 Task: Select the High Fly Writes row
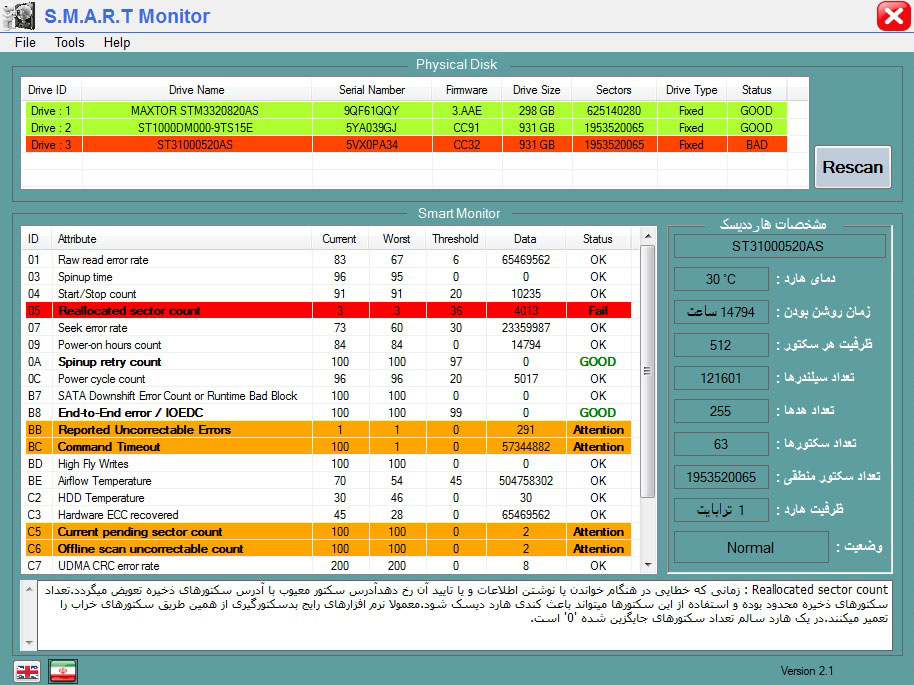pos(328,464)
